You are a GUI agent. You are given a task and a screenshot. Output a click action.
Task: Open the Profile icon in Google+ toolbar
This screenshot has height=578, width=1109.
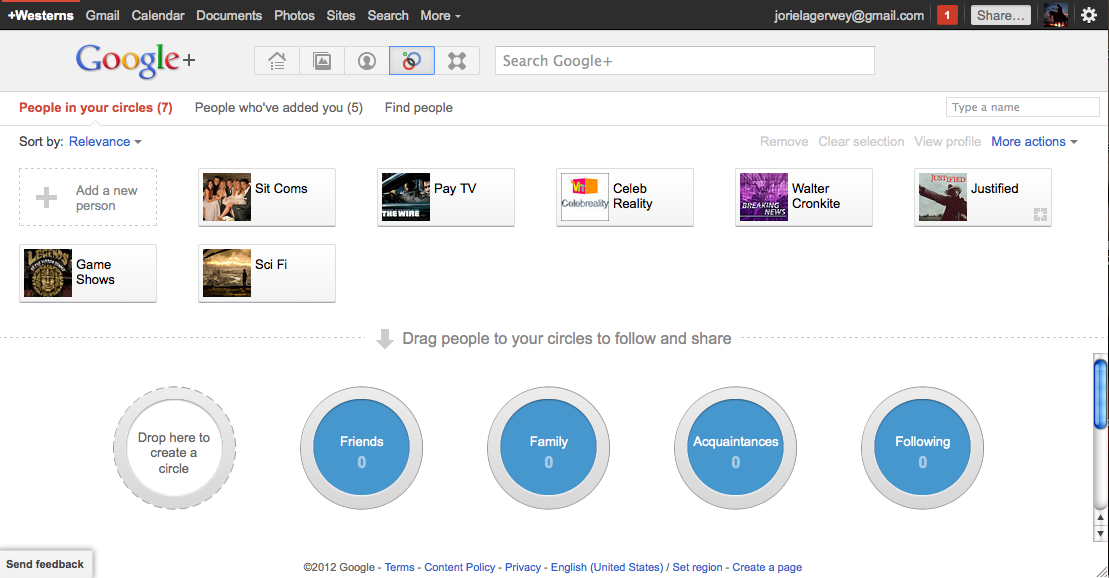click(367, 61)
